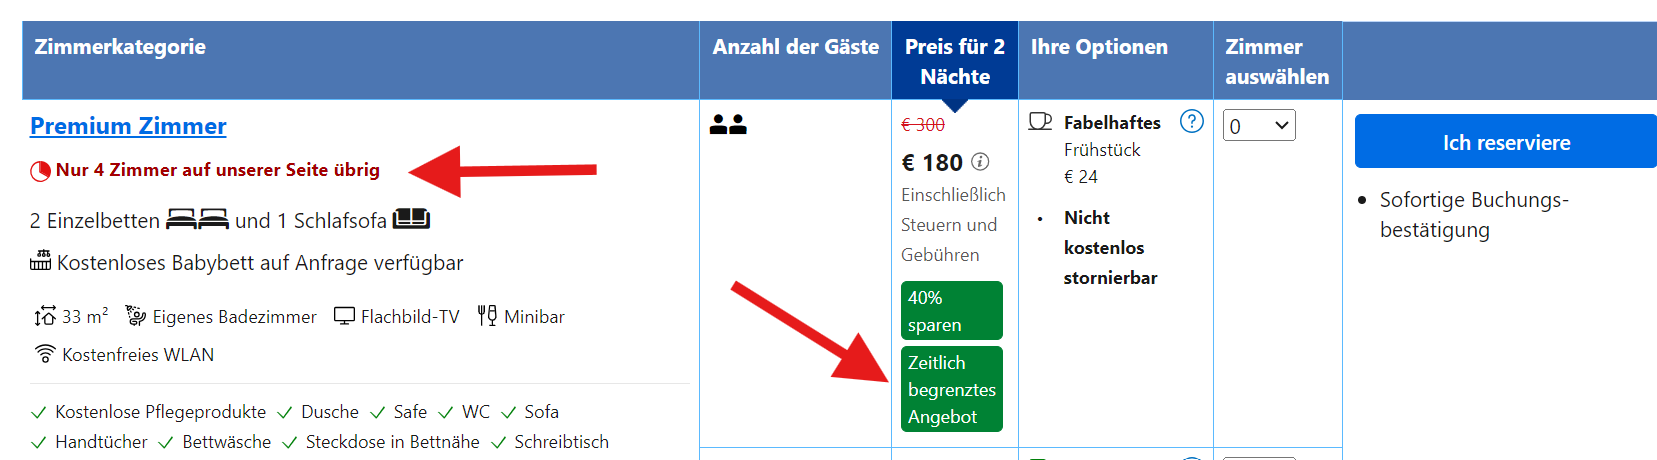Screen dimensions: 1657x460
Task: Click the baby crib icon
Action: [40, 262]
